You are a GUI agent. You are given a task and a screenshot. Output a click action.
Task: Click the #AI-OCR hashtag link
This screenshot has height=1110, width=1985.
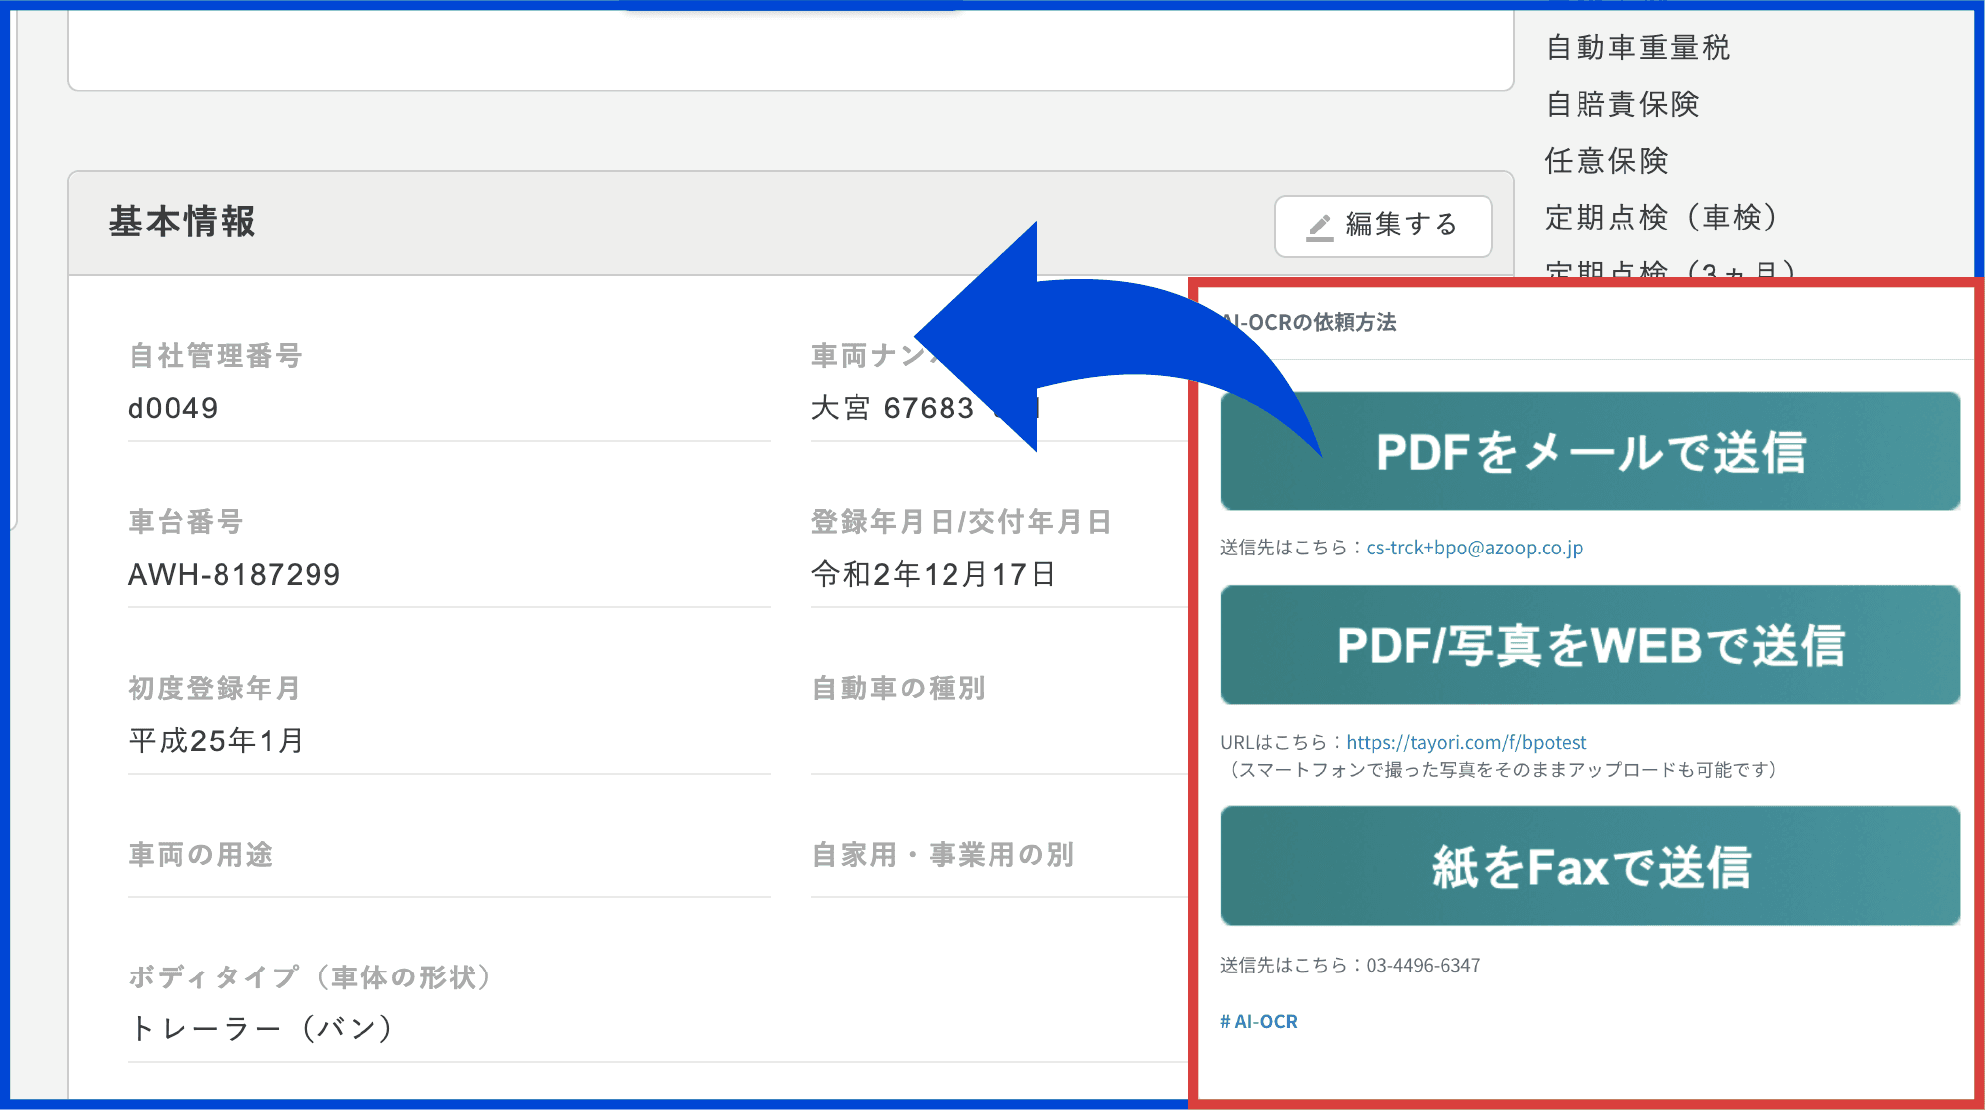(1258, 1021)
